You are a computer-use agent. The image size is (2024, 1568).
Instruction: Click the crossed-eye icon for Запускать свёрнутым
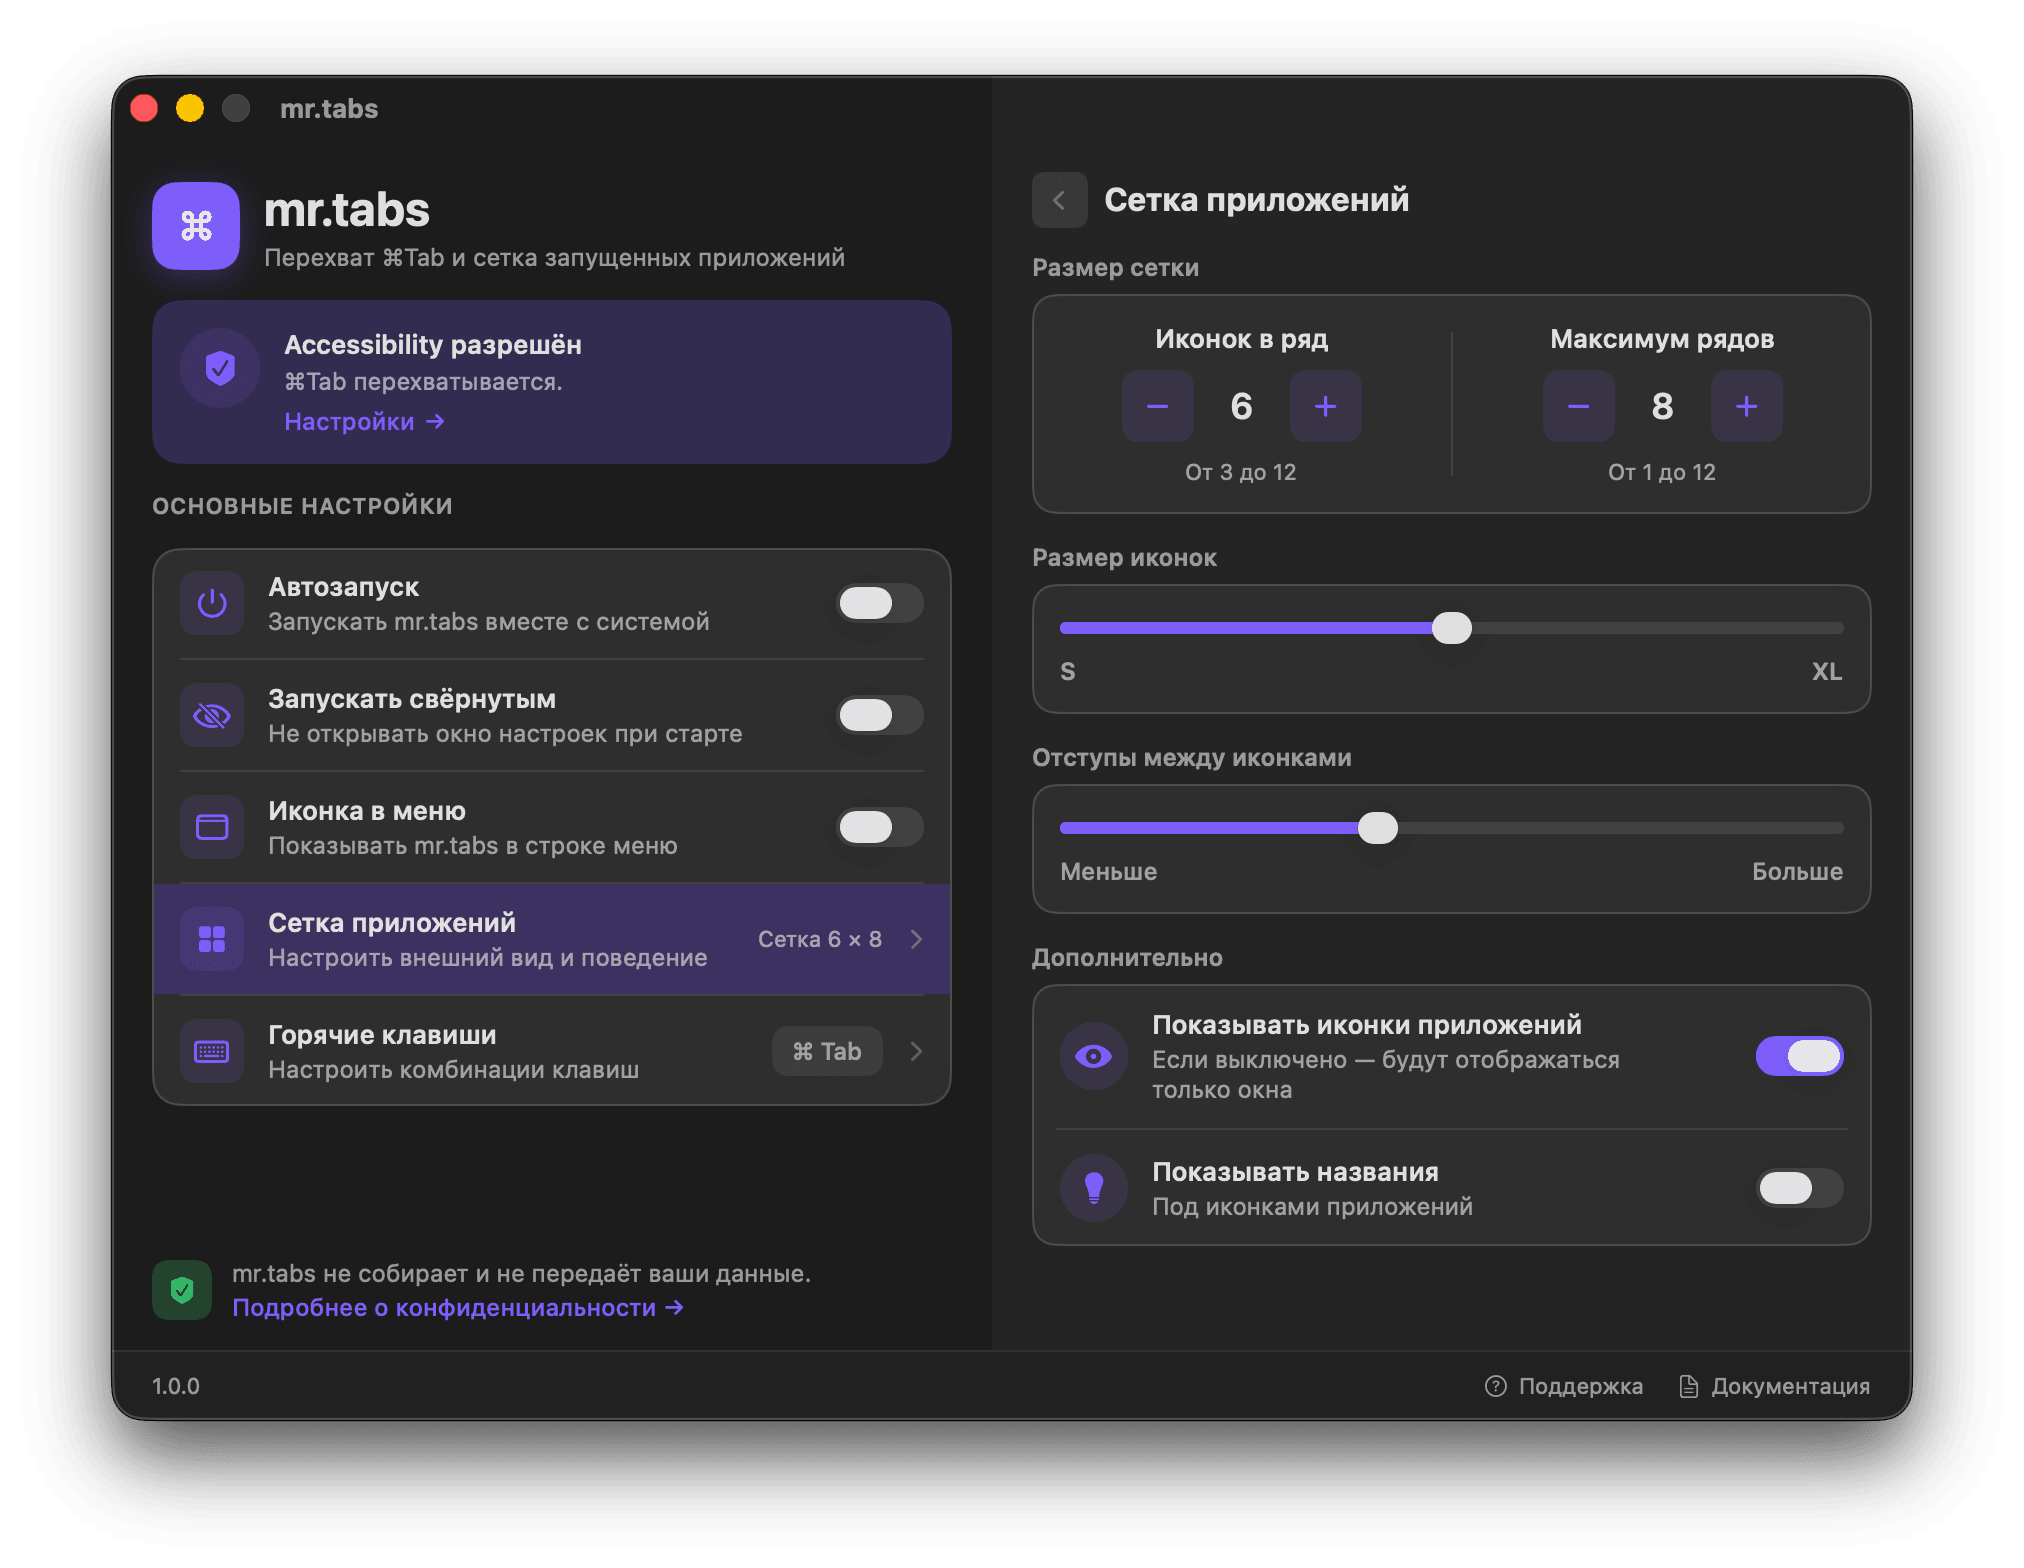212,715
